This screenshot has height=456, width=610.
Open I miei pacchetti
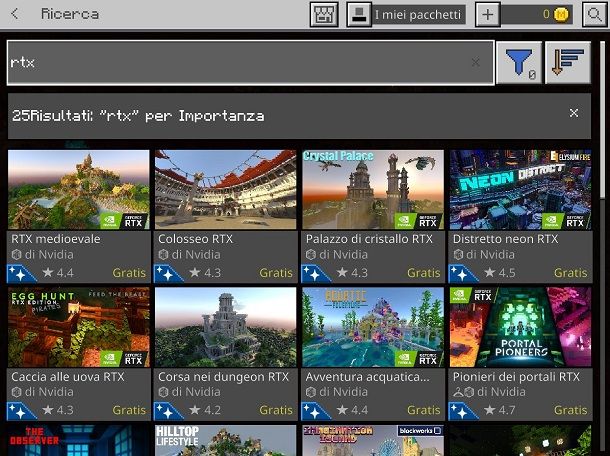tap(418, 15)
